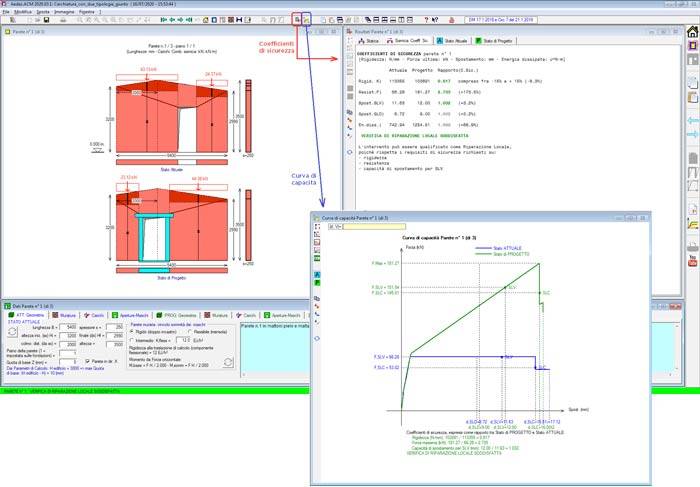Click lunghezza B input field

point(68,327)
